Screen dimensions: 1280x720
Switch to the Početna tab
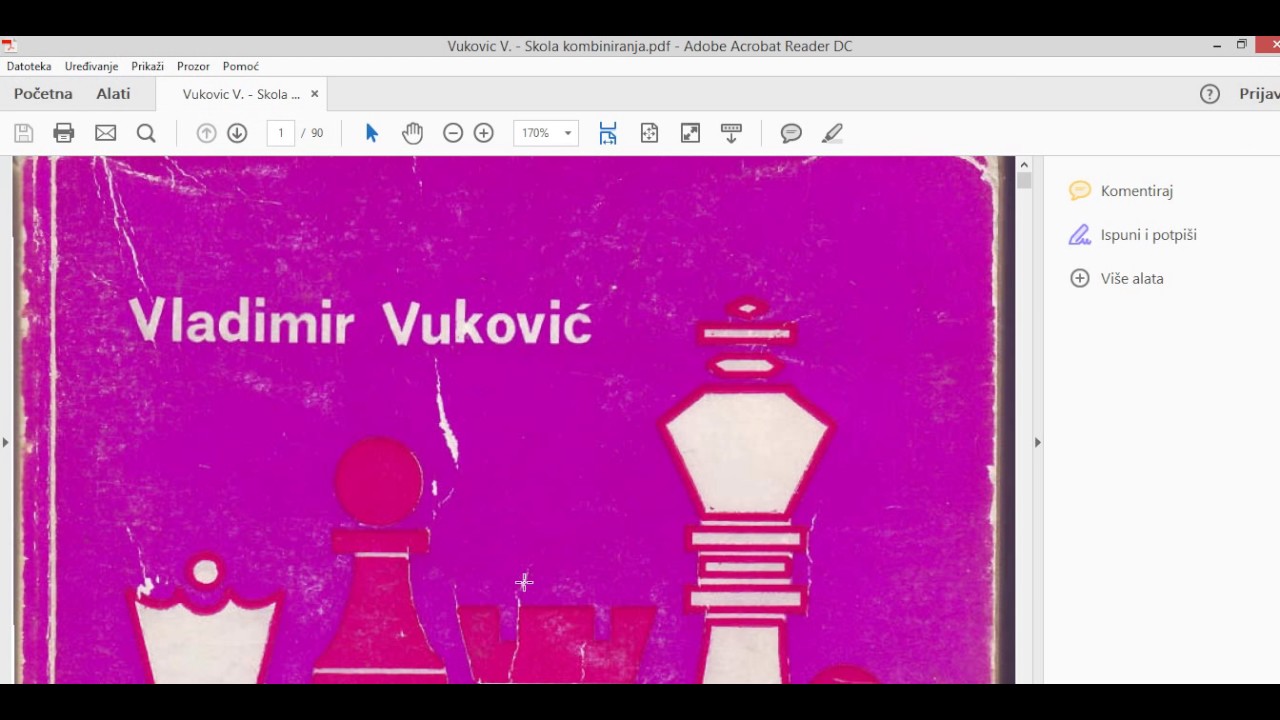(x=43, y=94)
